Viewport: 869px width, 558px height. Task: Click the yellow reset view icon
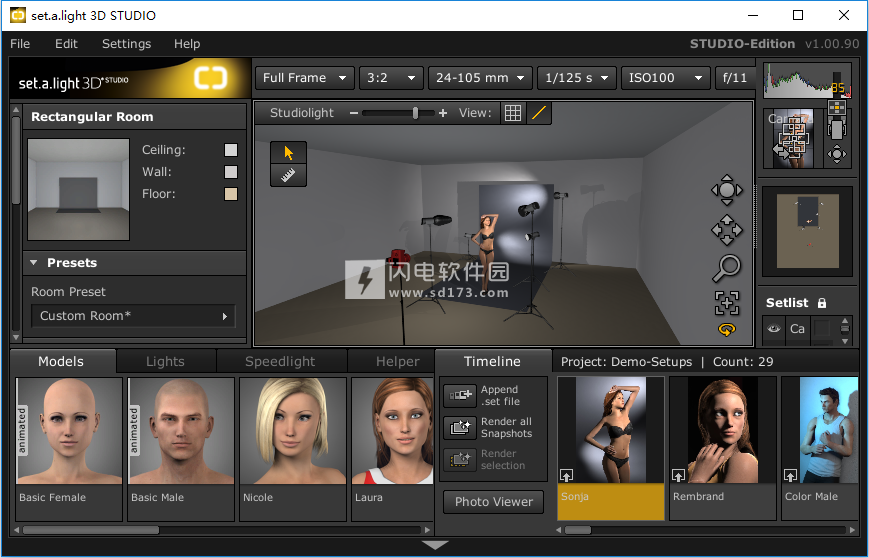(727, 330)
